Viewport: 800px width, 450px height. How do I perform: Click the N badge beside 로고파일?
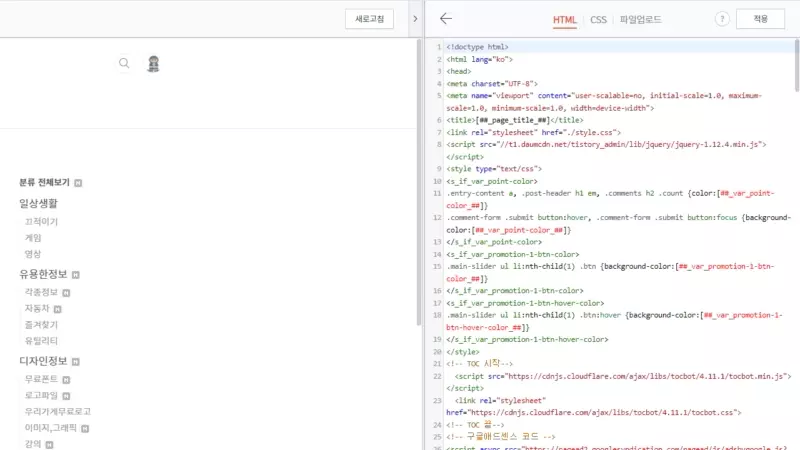tap(66, 396)
